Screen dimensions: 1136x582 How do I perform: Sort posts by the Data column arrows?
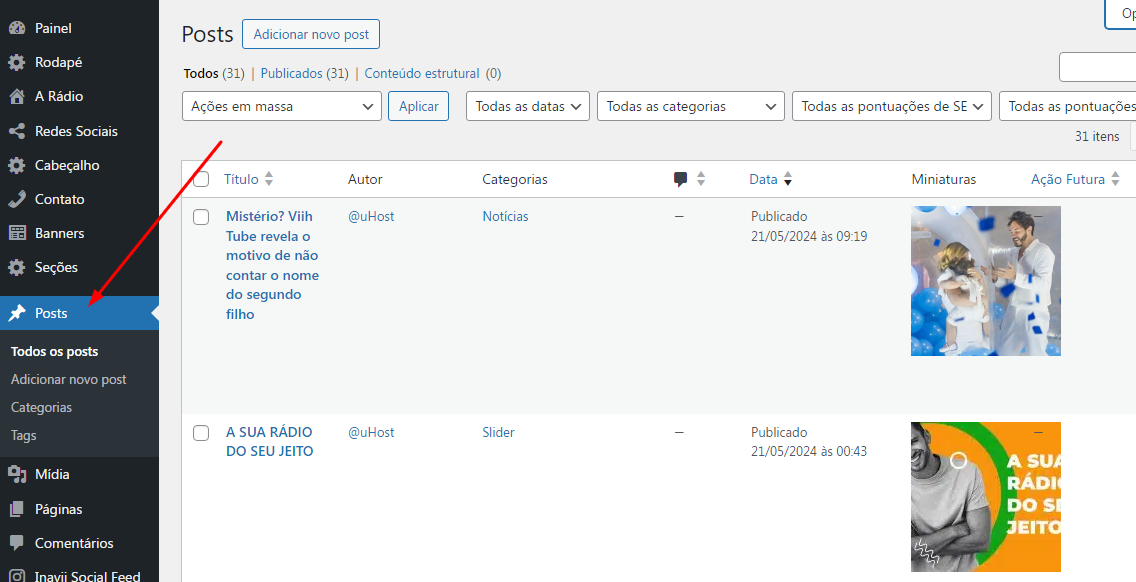789,179
